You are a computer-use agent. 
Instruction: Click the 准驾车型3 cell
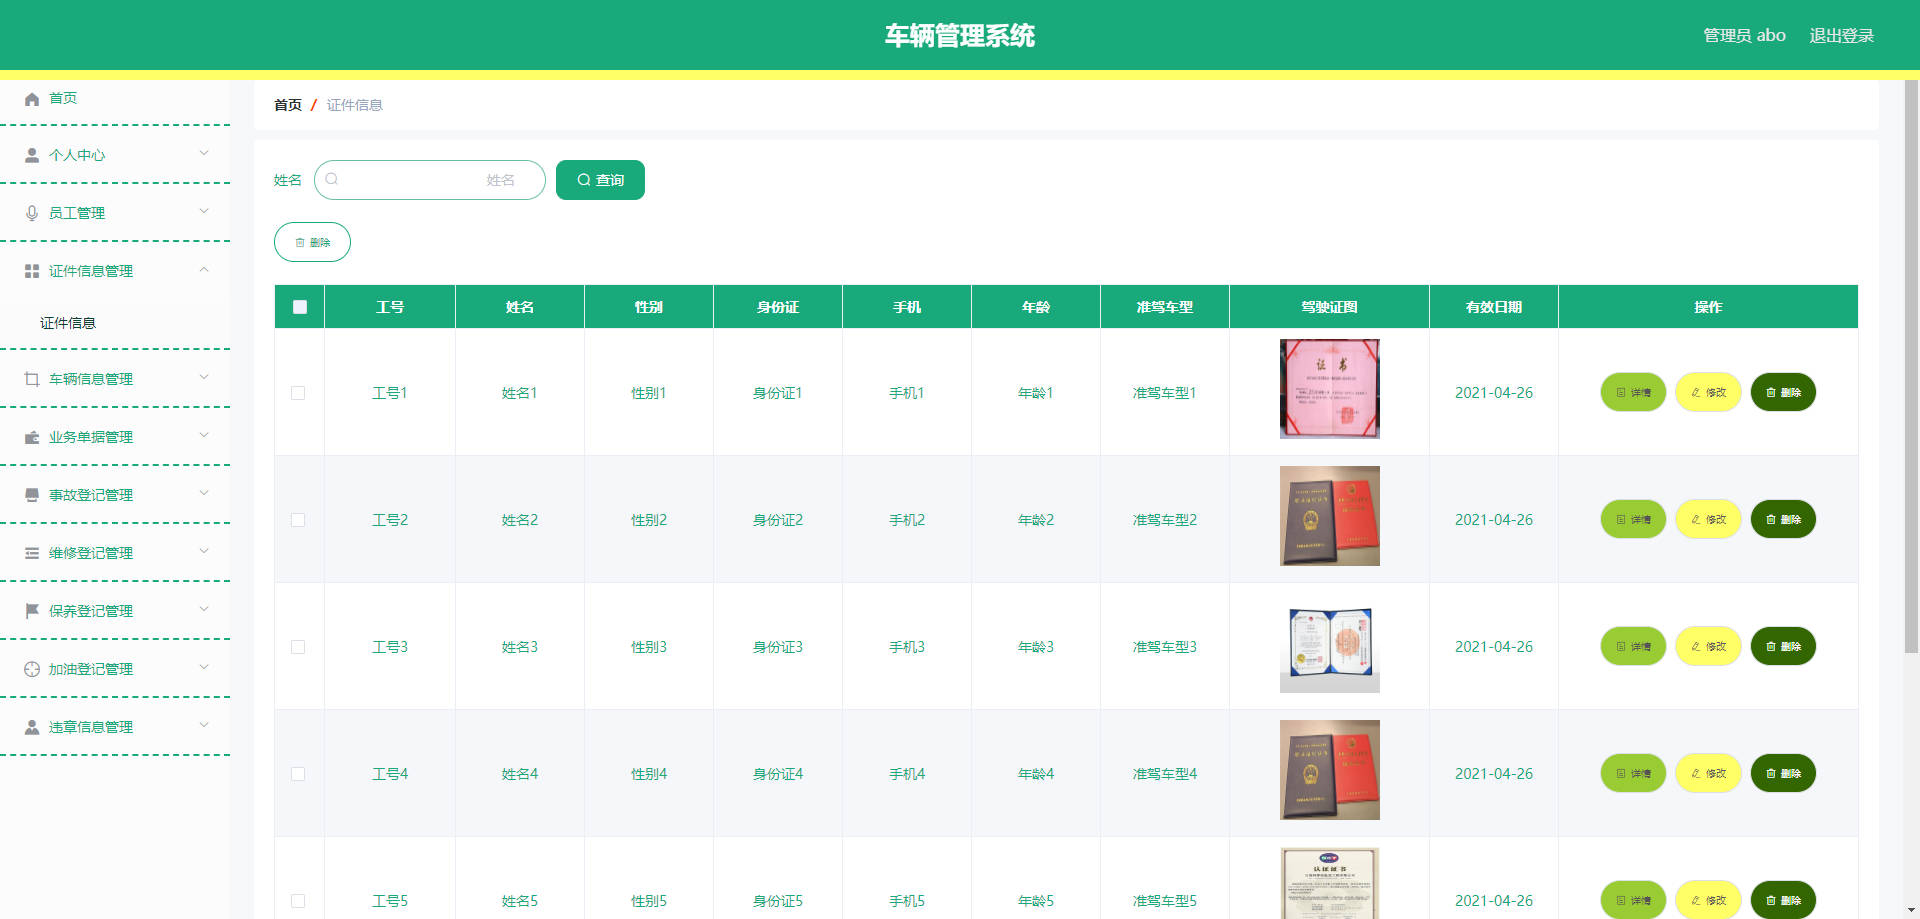tap(1165, 647)
